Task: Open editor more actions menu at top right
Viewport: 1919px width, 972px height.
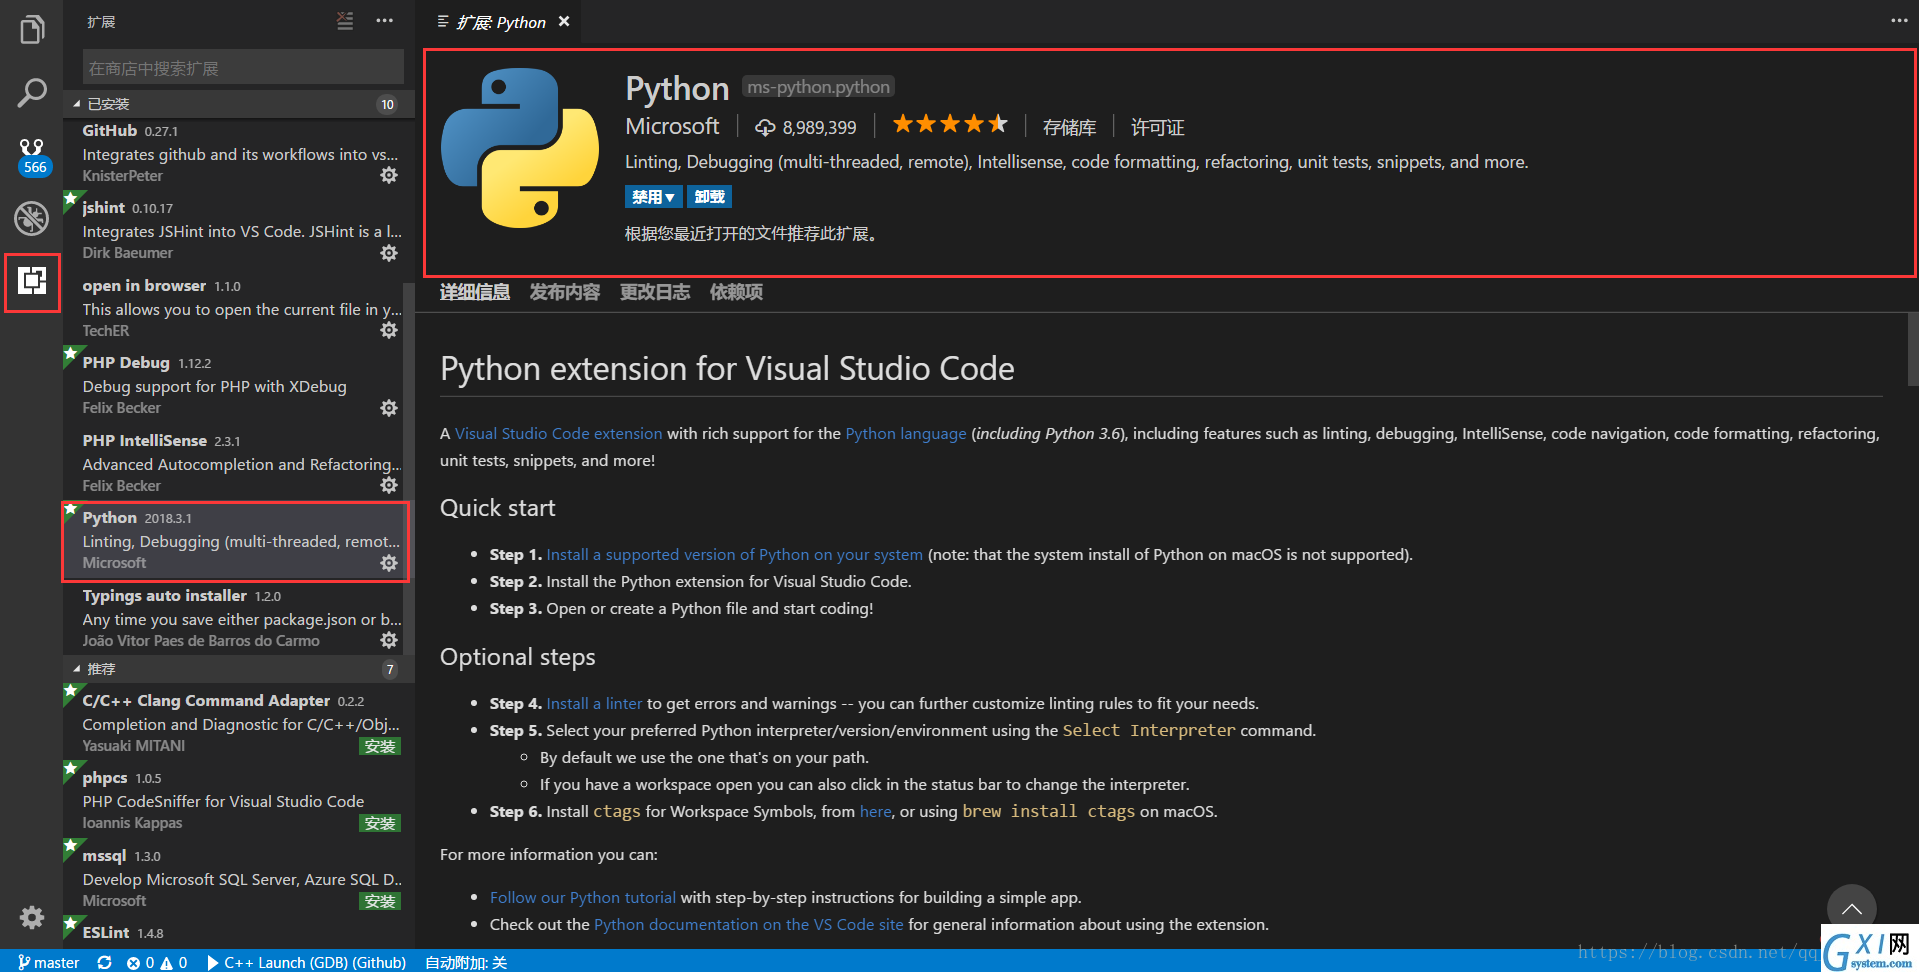Action: pos(1899,21)
